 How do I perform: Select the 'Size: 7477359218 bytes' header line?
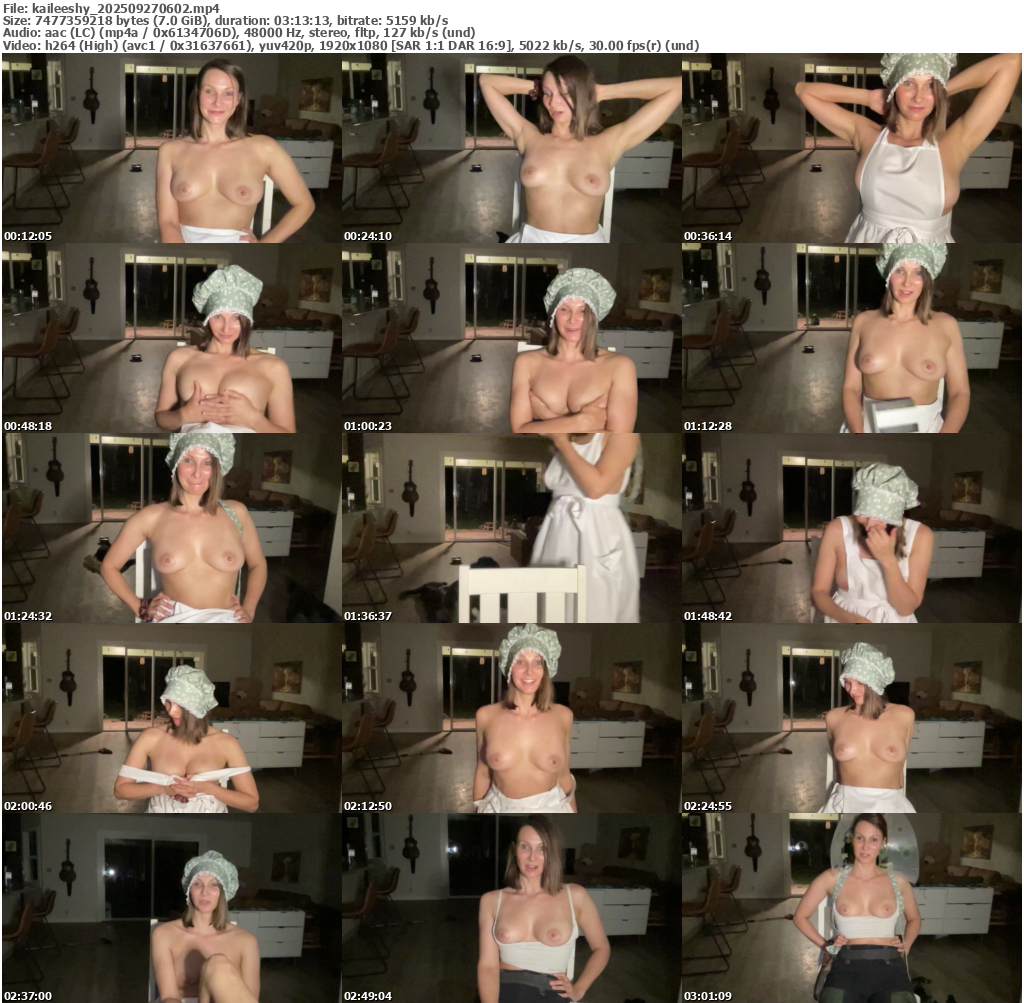point(225,20)
